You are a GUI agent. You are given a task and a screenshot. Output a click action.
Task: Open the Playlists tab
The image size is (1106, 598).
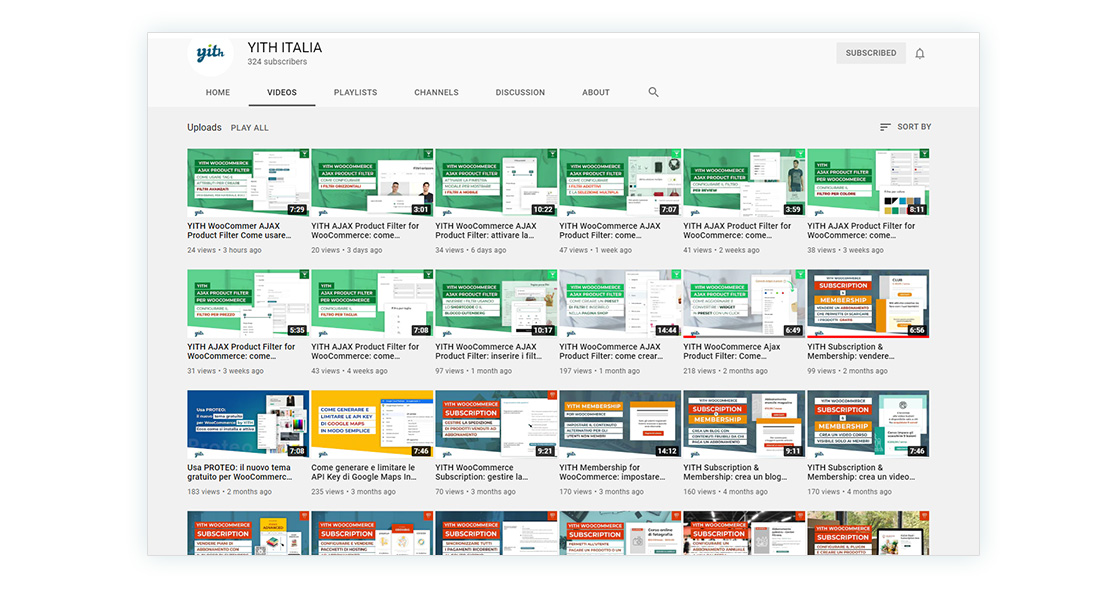pos(356,92)
